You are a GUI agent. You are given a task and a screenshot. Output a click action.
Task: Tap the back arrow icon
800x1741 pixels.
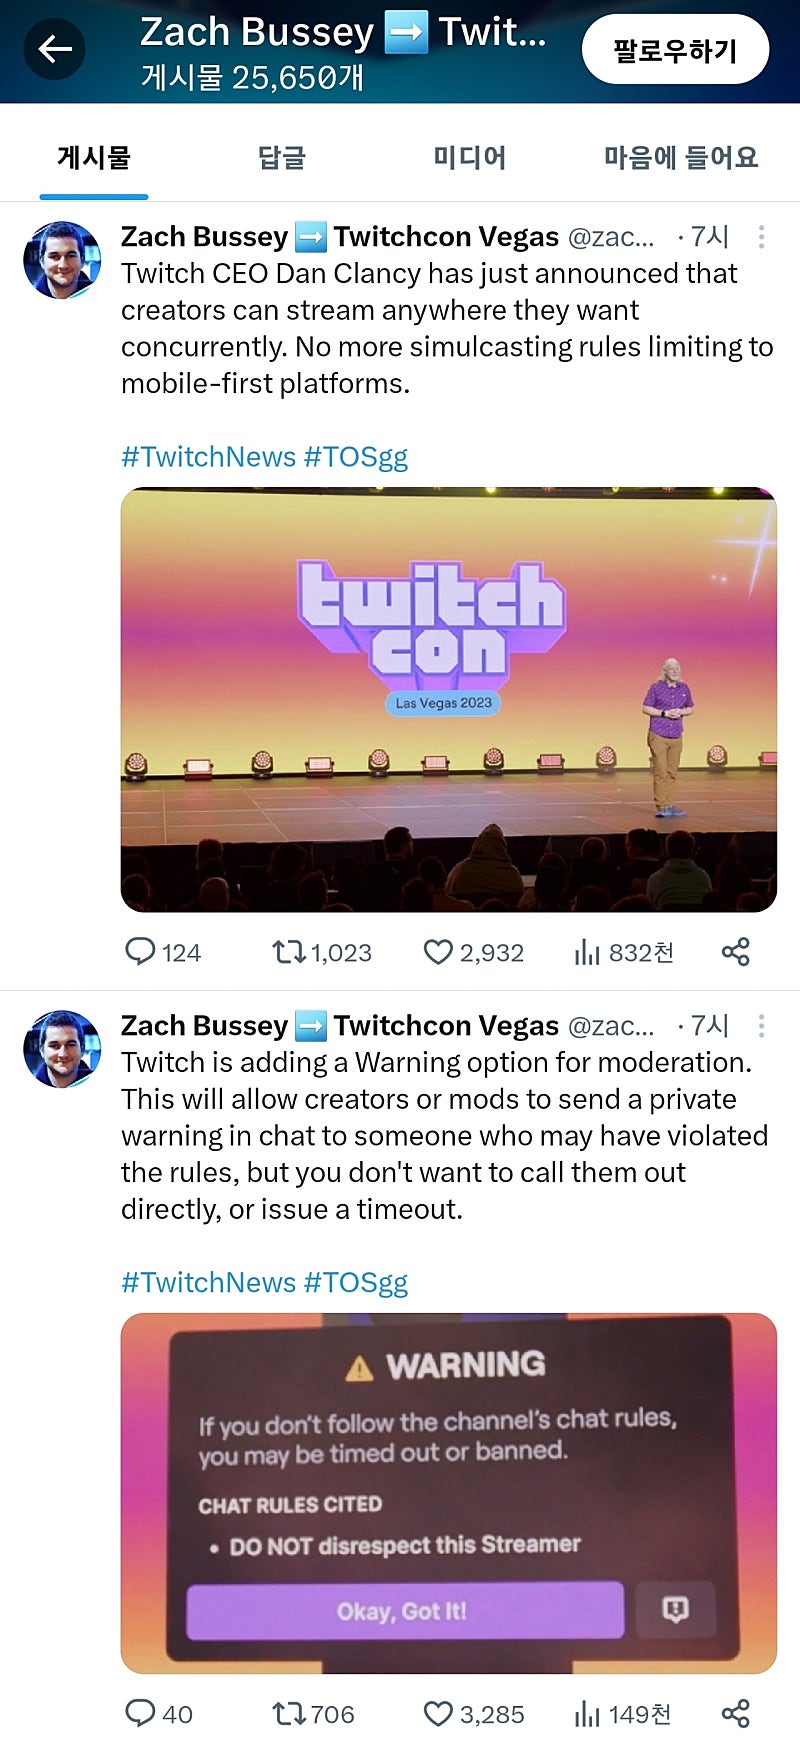click(x=54, y=49)
